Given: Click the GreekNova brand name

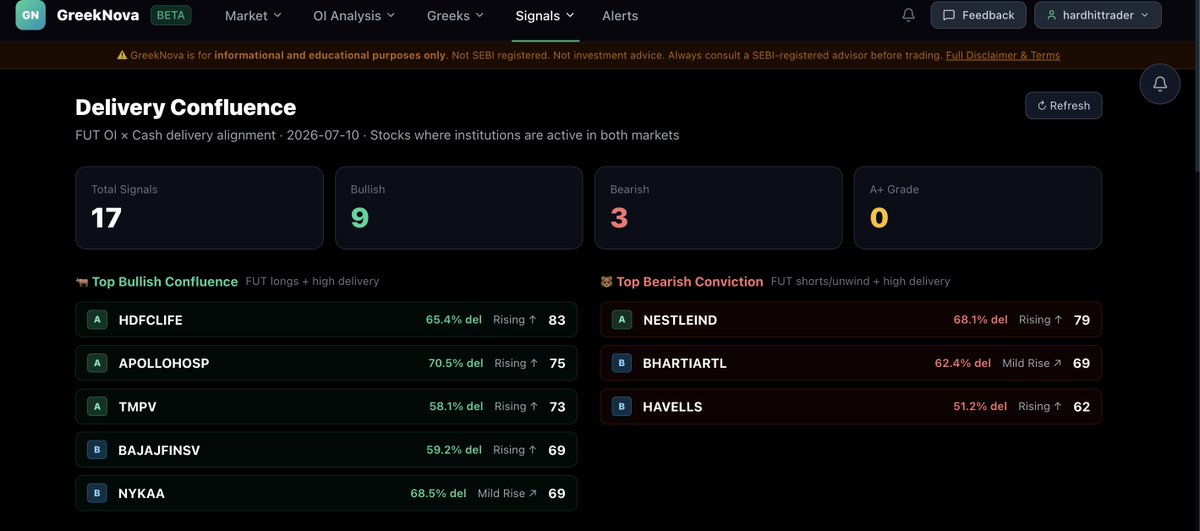Looking at the screenshot, I should [99, 15].
